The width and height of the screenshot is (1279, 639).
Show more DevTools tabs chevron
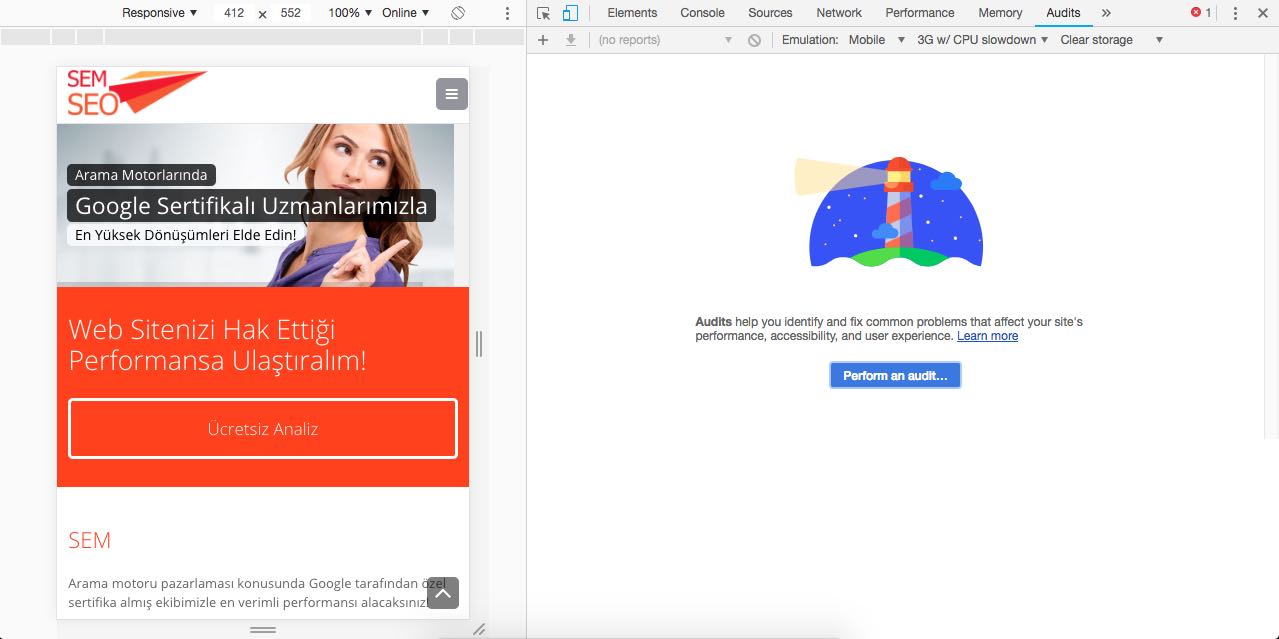1106,13
